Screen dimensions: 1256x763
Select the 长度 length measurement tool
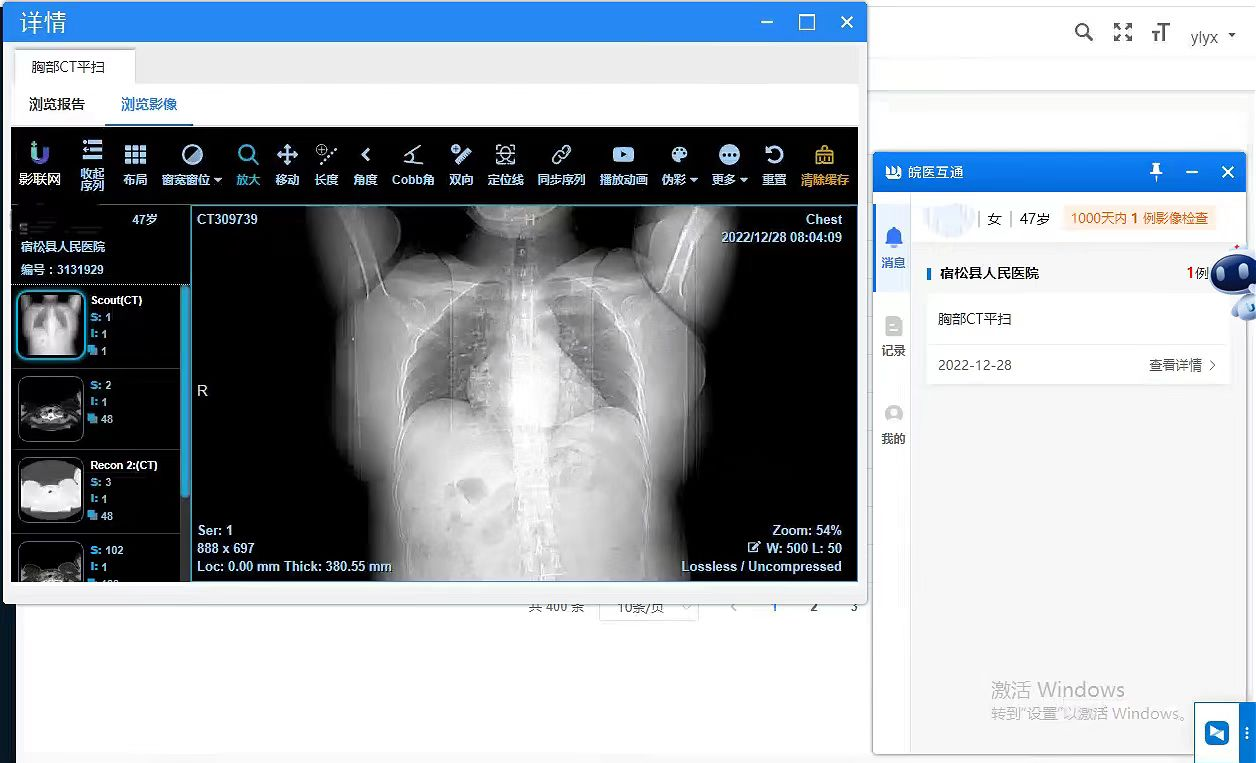click(326, 165)
